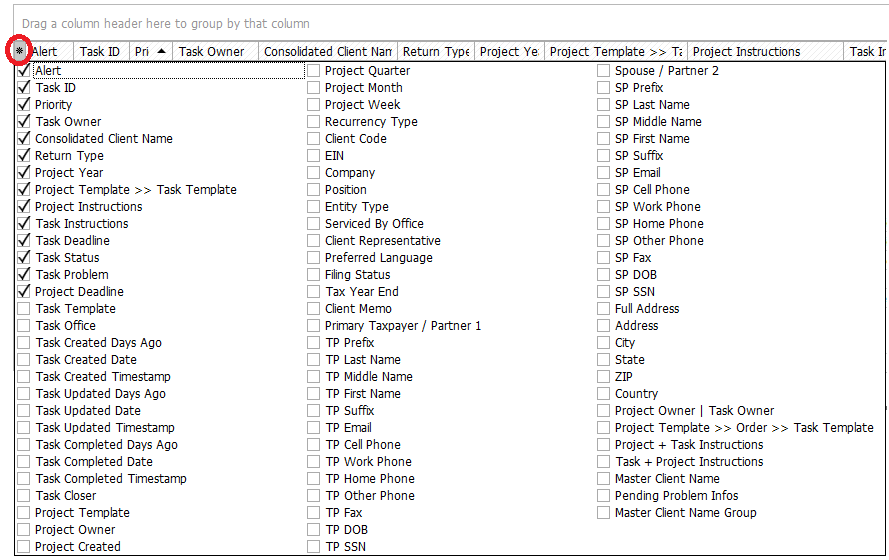
Task: Sort by the Task ID column header
Action: (x=101, y=52)
